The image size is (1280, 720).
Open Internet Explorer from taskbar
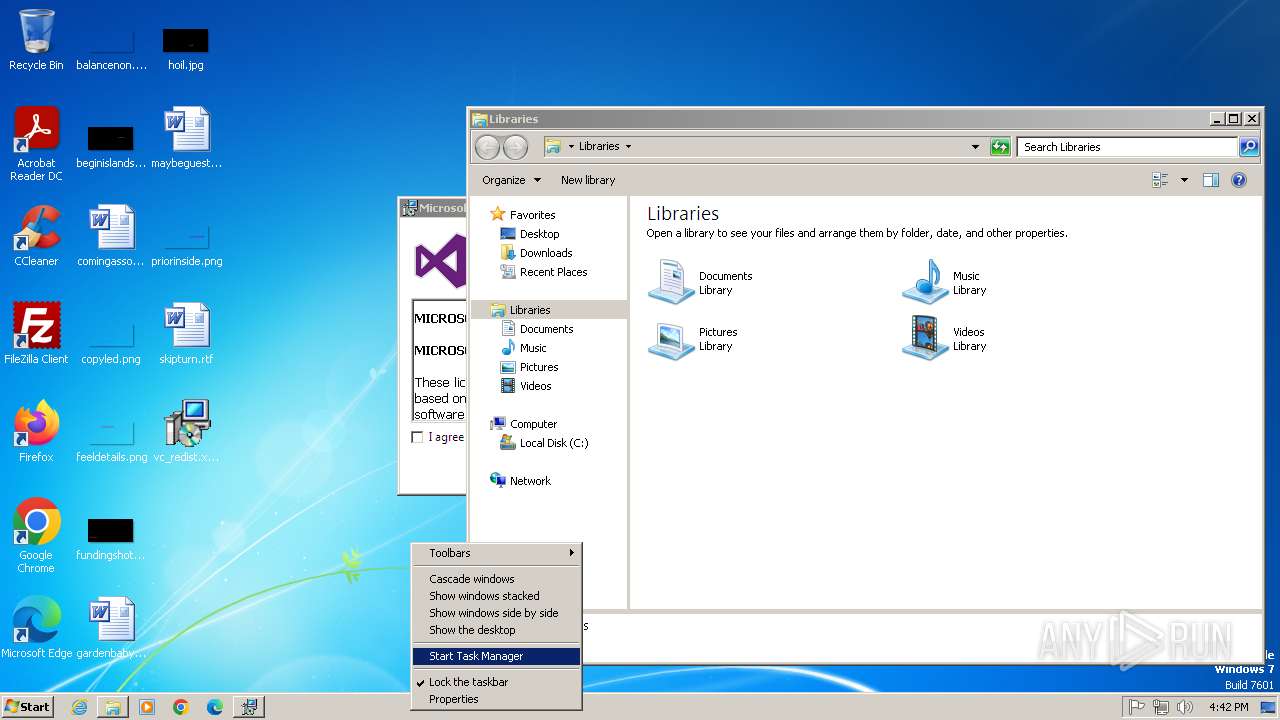click(79, 707)
